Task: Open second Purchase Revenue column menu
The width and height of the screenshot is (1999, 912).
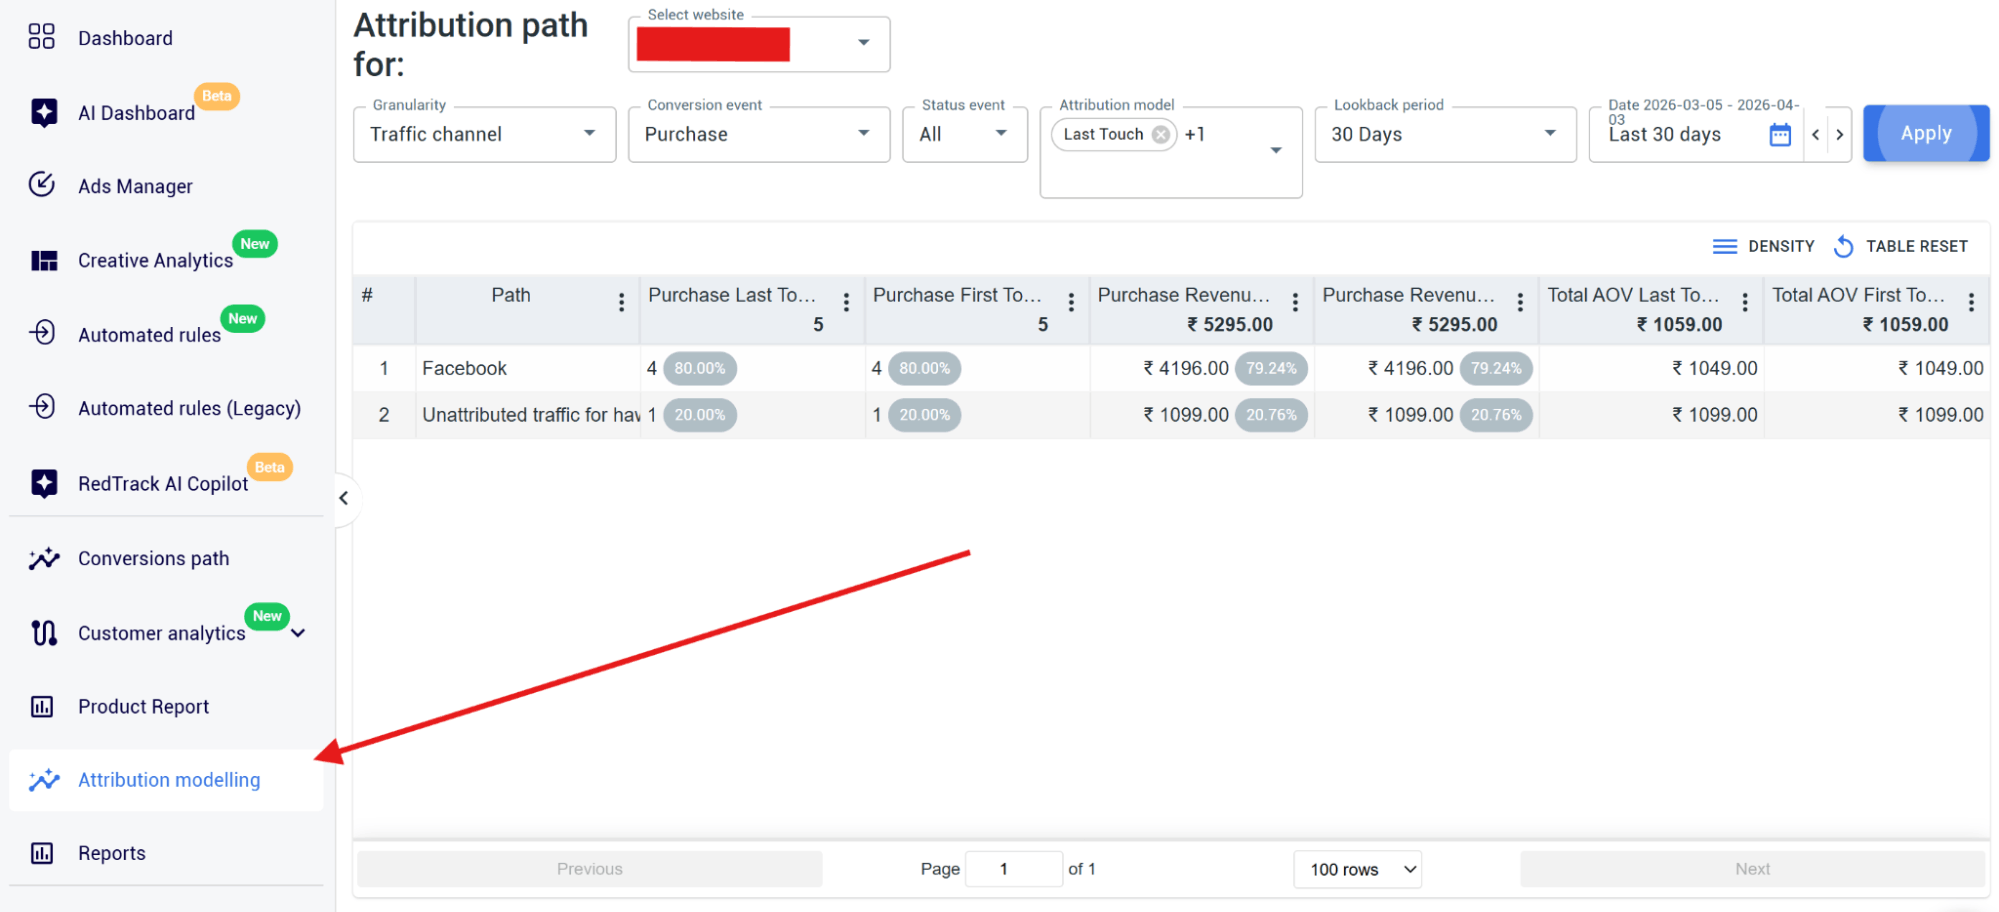Action: pyautogui.click(x=1520, y=302)
